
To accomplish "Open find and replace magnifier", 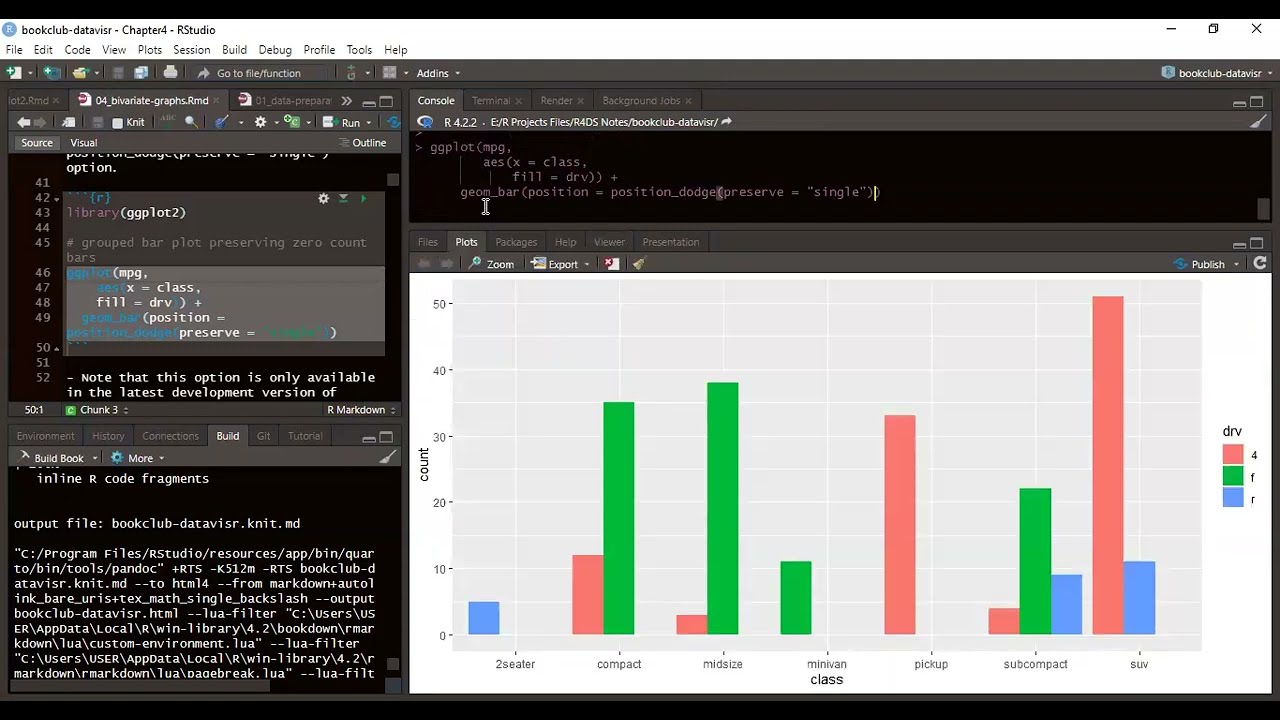I will [x=191, y=122].
